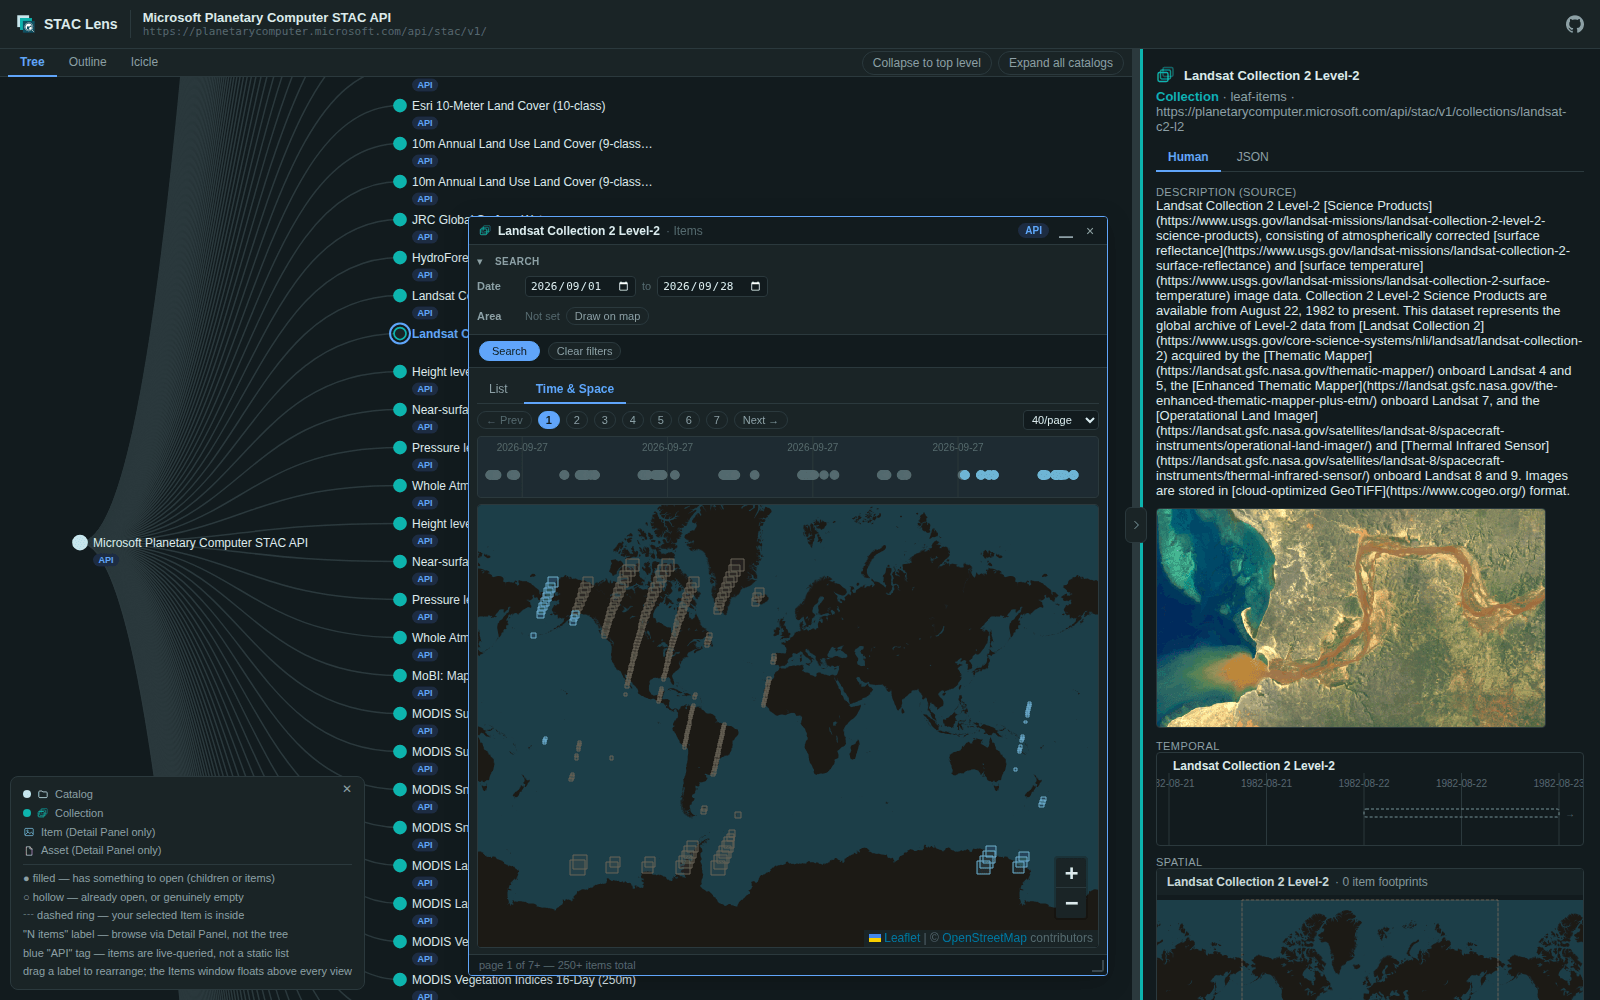Screen dimensions: 1600x1000
Task: Collapse the detail panel side handle
Action: point(1135,525)
